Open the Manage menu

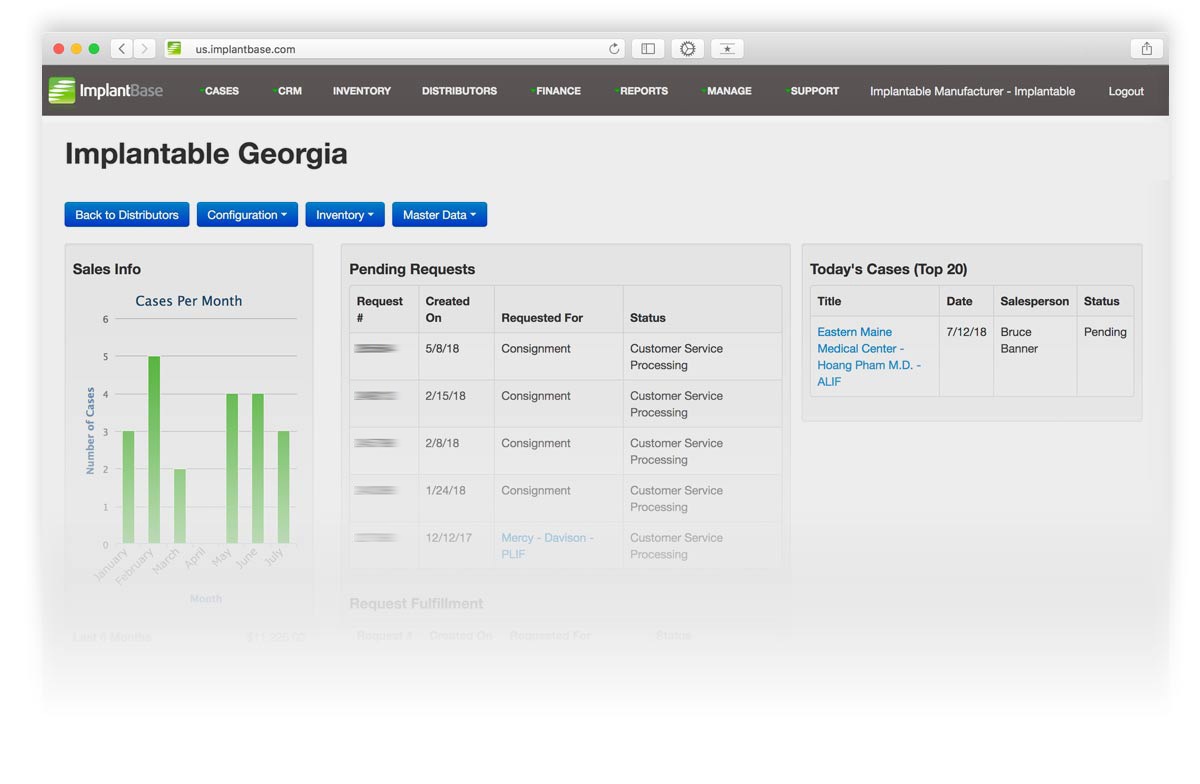[x=727, y=91]
